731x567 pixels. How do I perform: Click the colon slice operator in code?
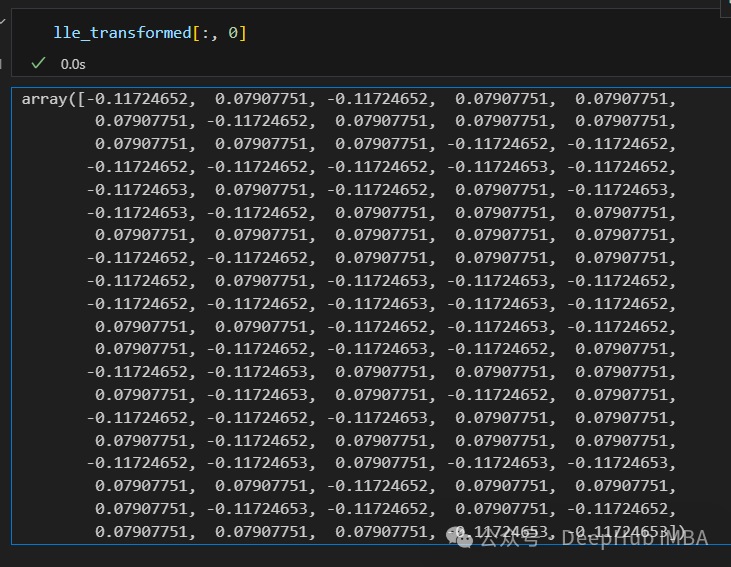tap(206, 34)
